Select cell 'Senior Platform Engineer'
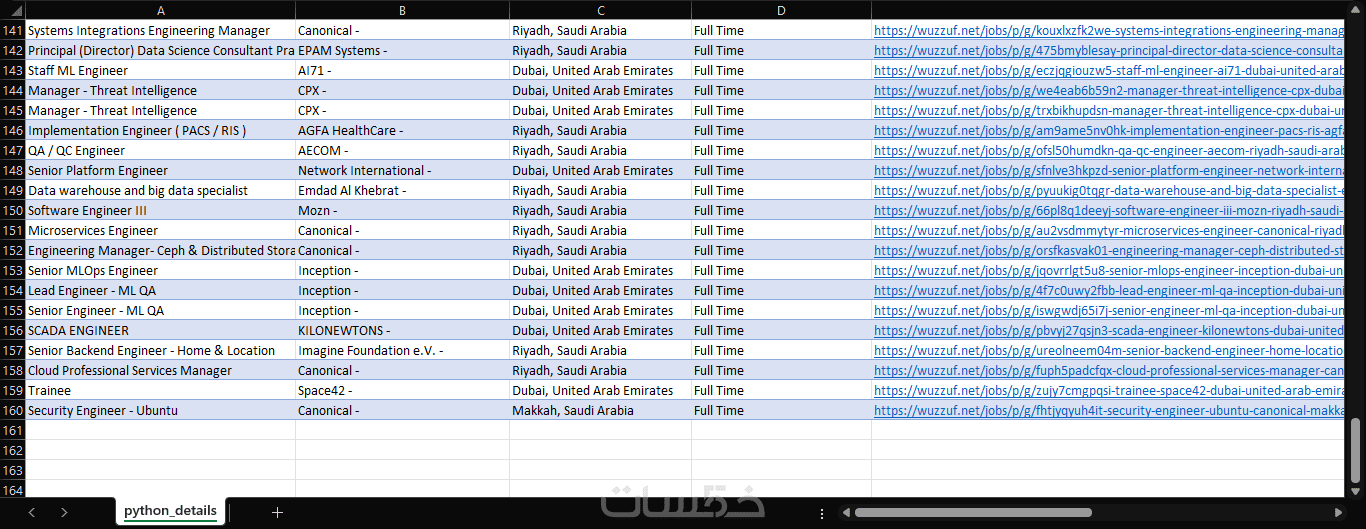This screenshot has width=1366, height=529. click(161, 170)
